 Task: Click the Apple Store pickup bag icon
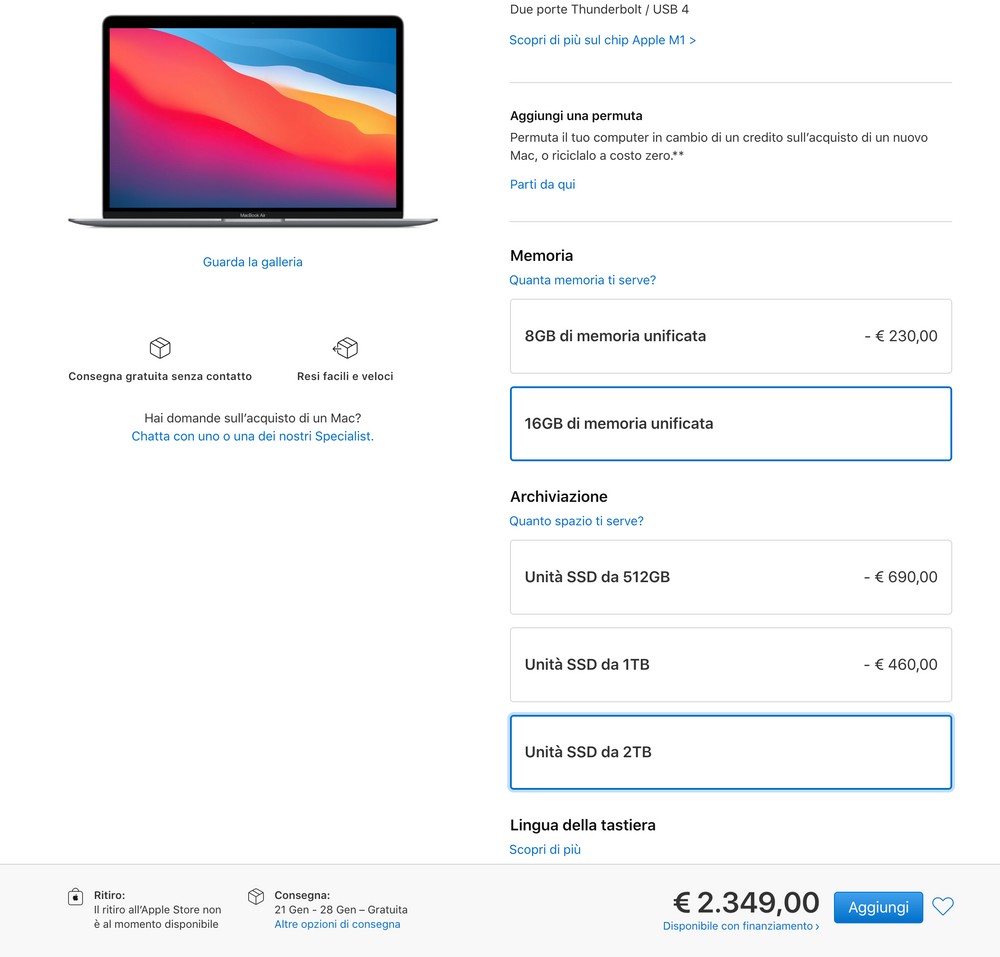pos(75,897)
